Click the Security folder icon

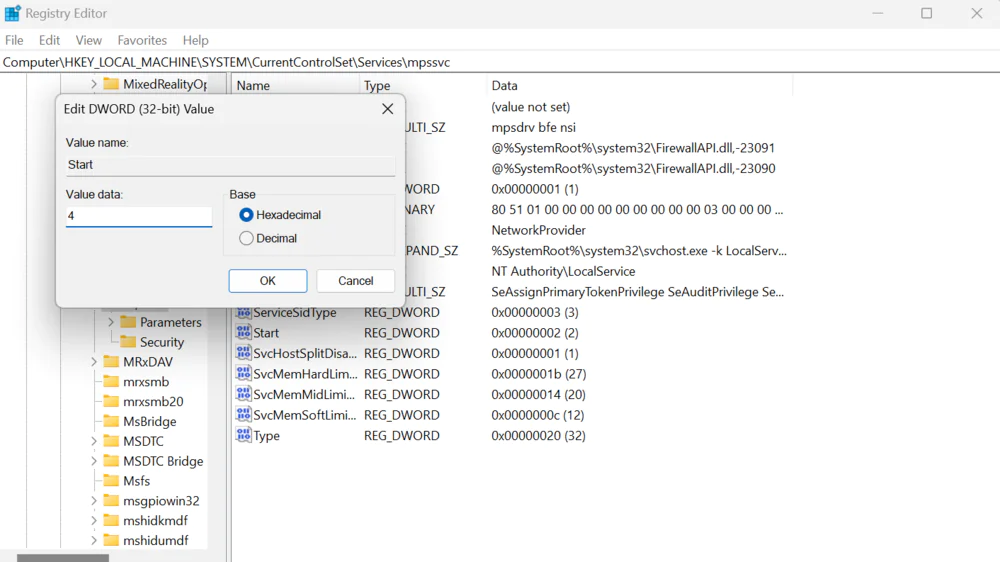pos(128,342)
